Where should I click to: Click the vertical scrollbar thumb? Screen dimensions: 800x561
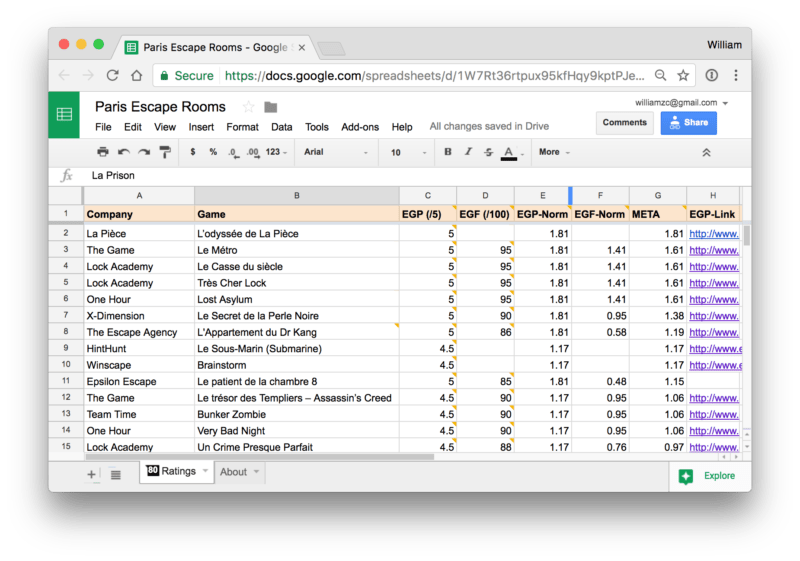(x=747, y=235)
